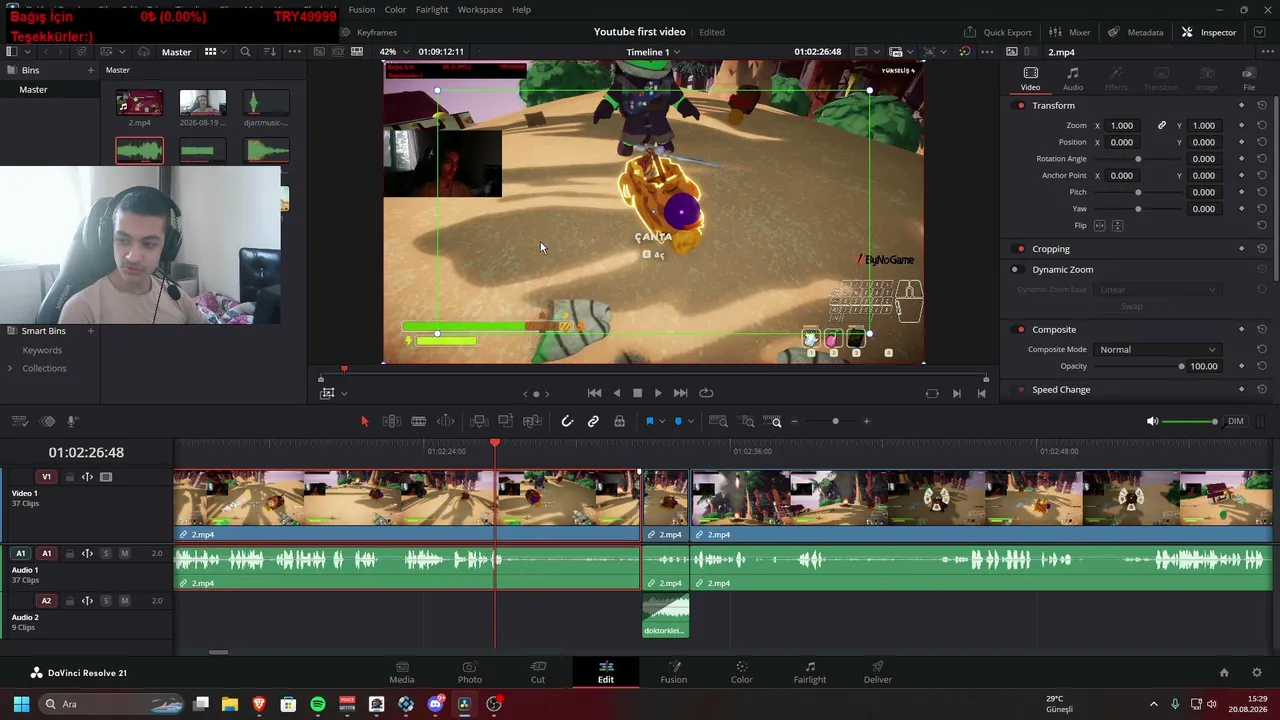Show the Mixer panel
This screenshot has width=1280, height=720.
[x=1070, y=32]
